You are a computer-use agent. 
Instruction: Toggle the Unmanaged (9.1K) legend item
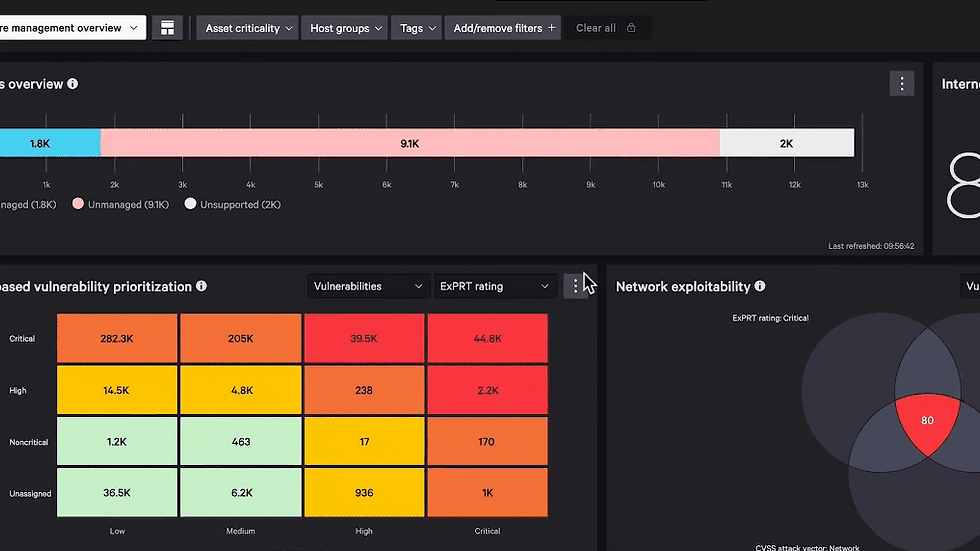click(121, 204)
